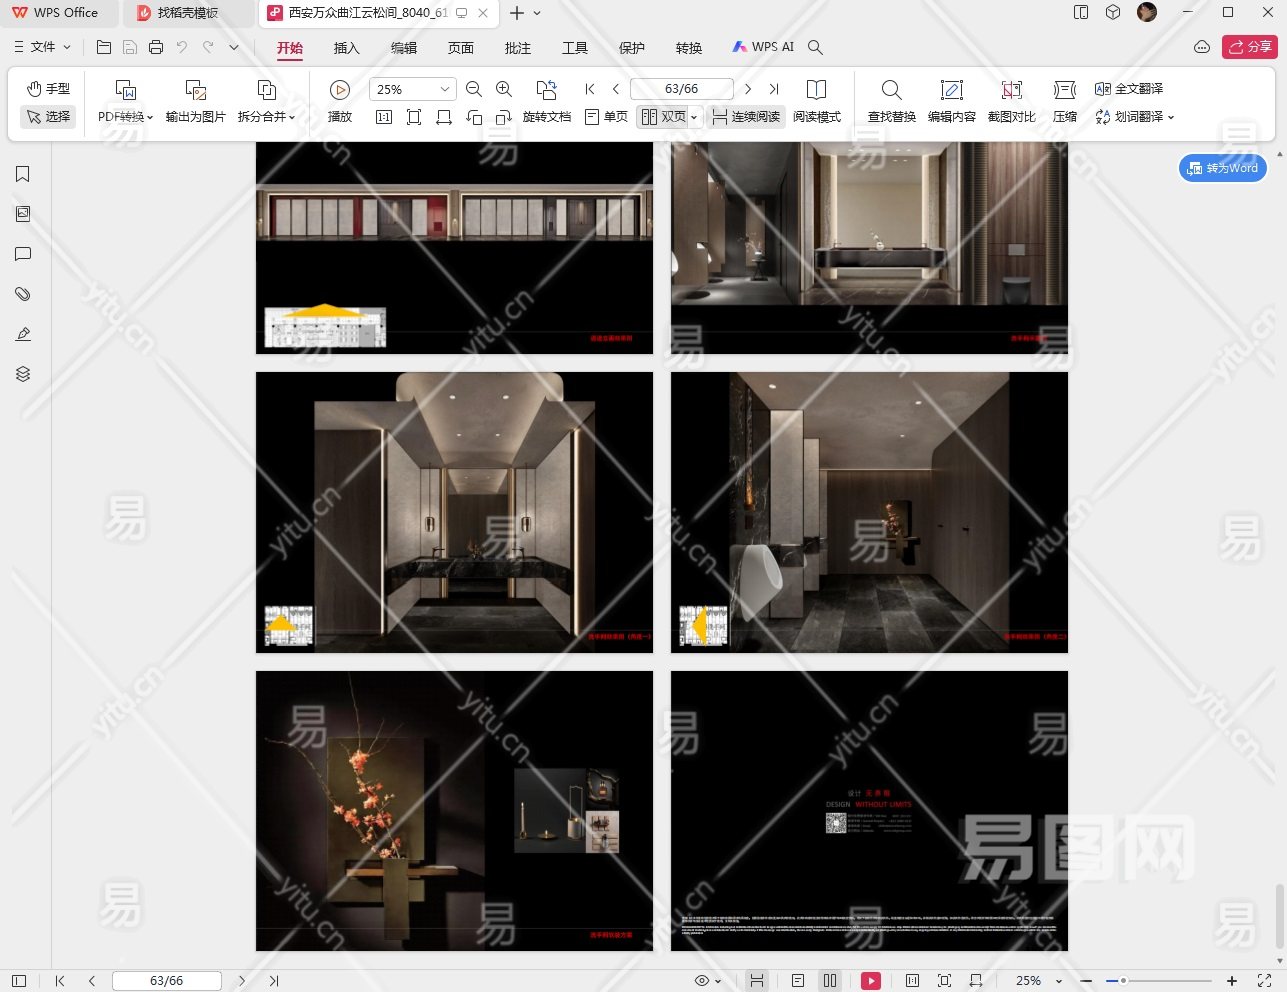Open the Insert (插入) ribbon tab
This screenshot has width=1287, height=992.
click(x=346, y=48)
